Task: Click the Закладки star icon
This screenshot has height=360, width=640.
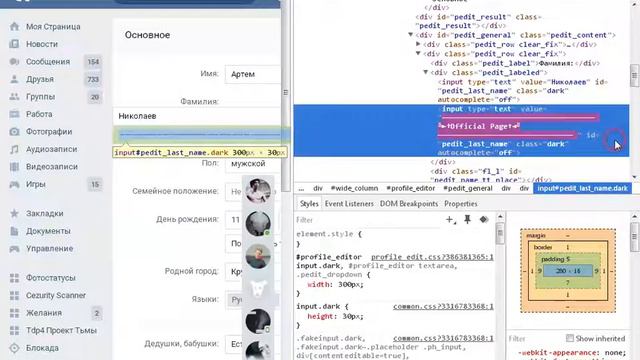Action: click(x=14, y=213)
